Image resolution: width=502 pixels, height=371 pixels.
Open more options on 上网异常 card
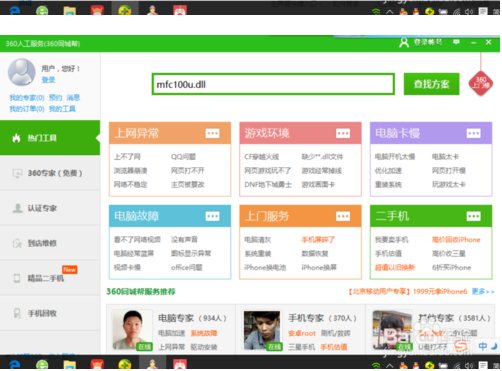click(212, 133)
